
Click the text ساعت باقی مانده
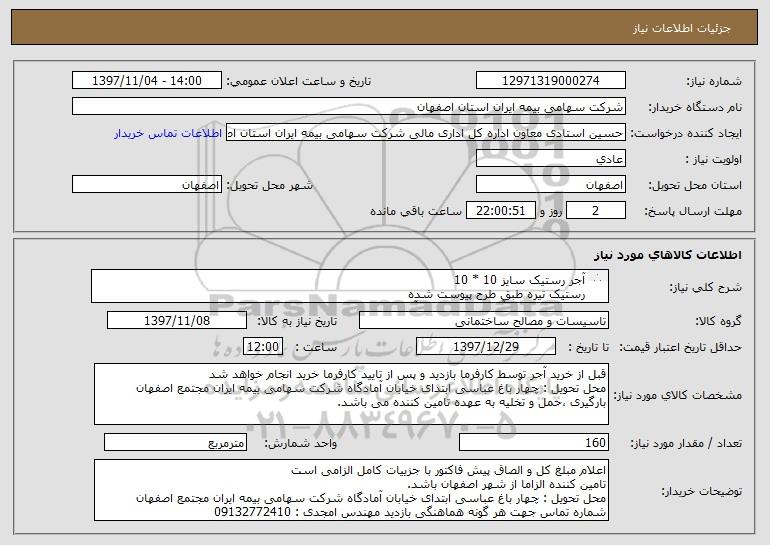pos(415,211)
